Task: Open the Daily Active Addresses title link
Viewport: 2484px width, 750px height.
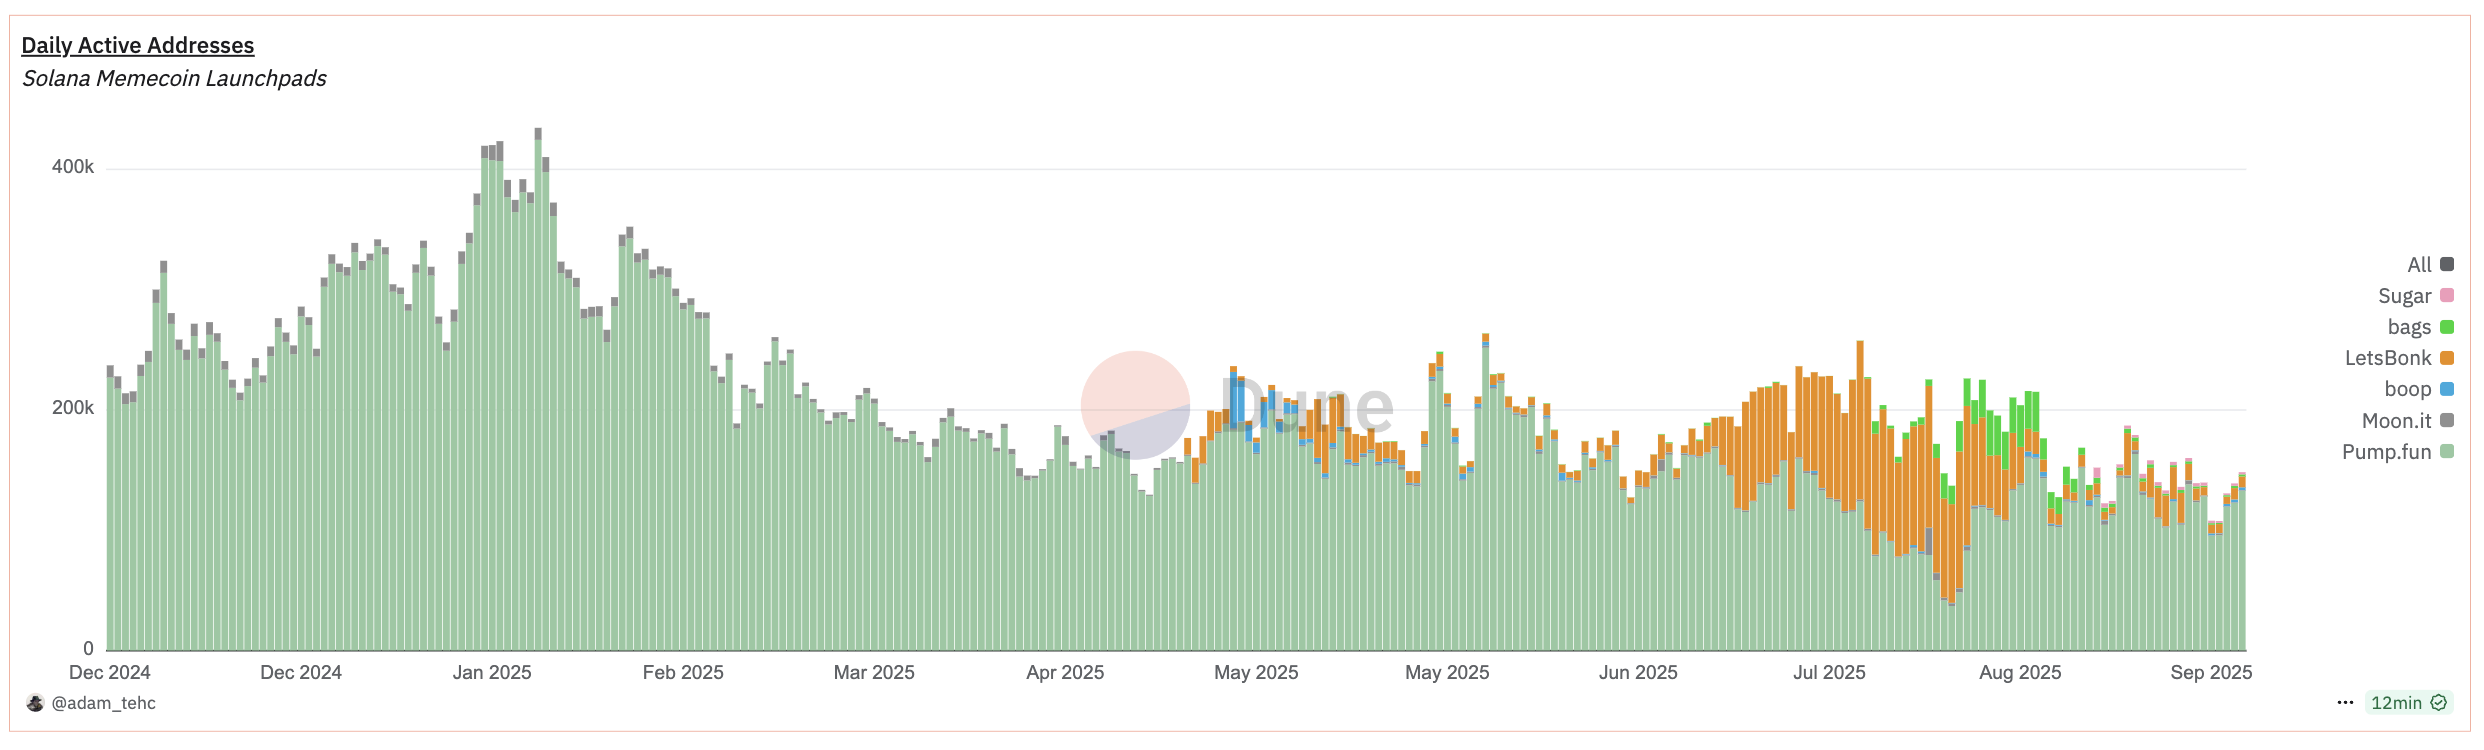Action: coord(138,45)
